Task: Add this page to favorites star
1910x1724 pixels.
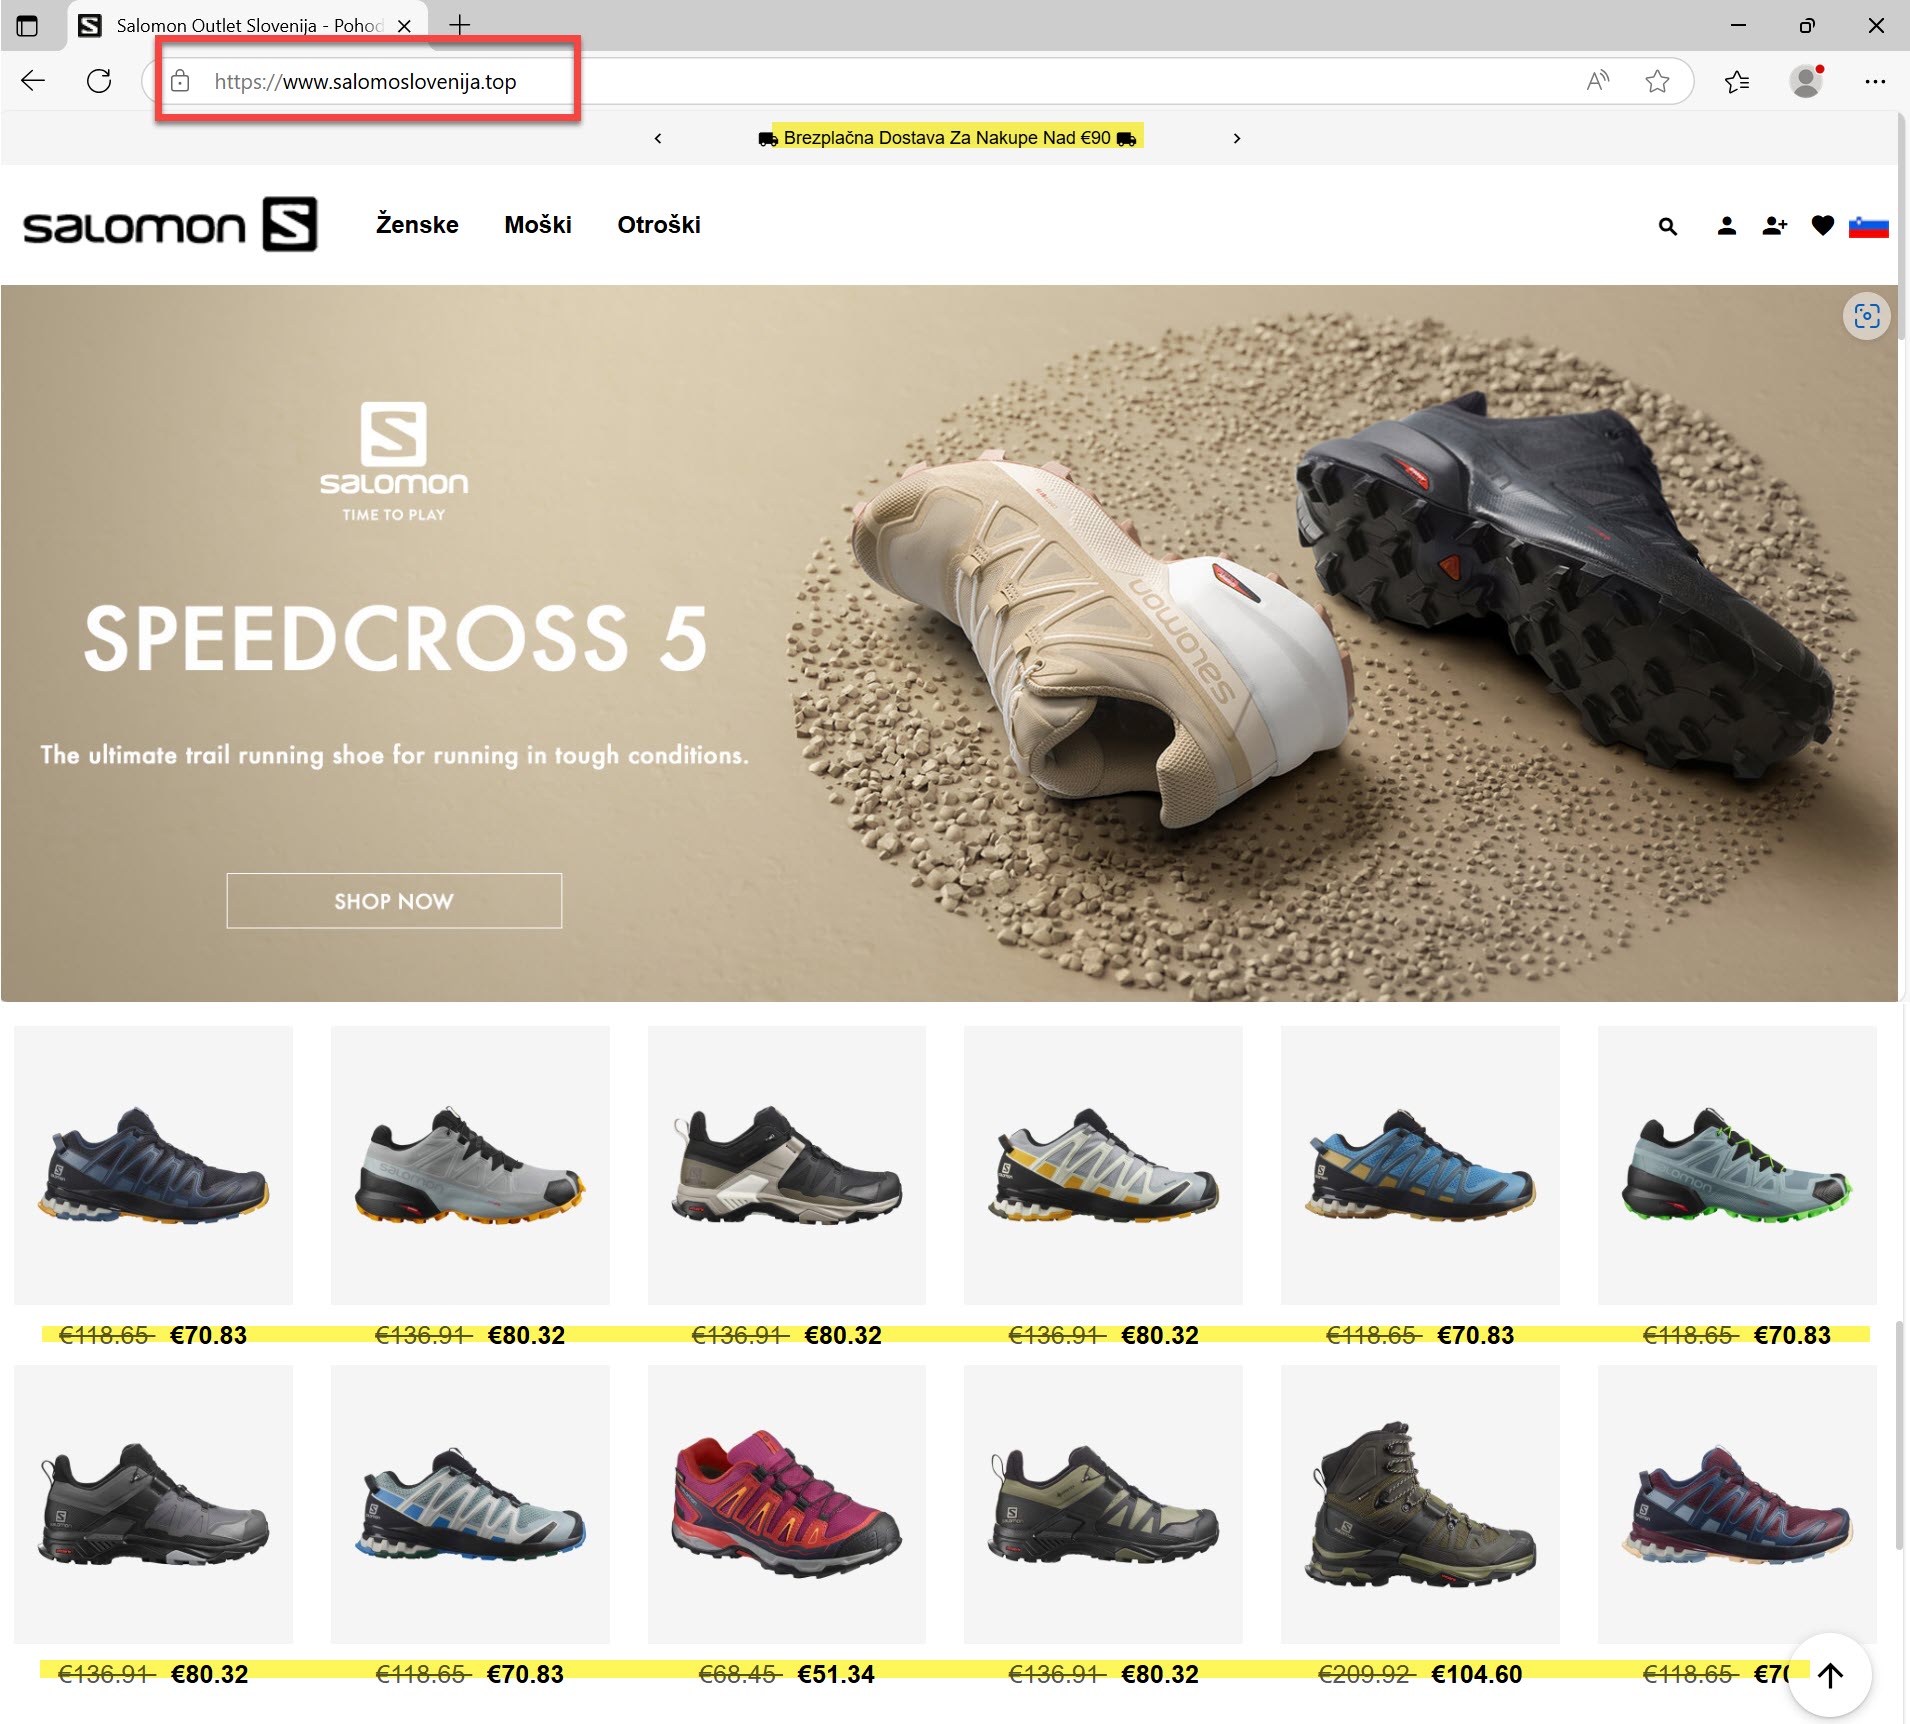Action: [x=1657, y=81]
